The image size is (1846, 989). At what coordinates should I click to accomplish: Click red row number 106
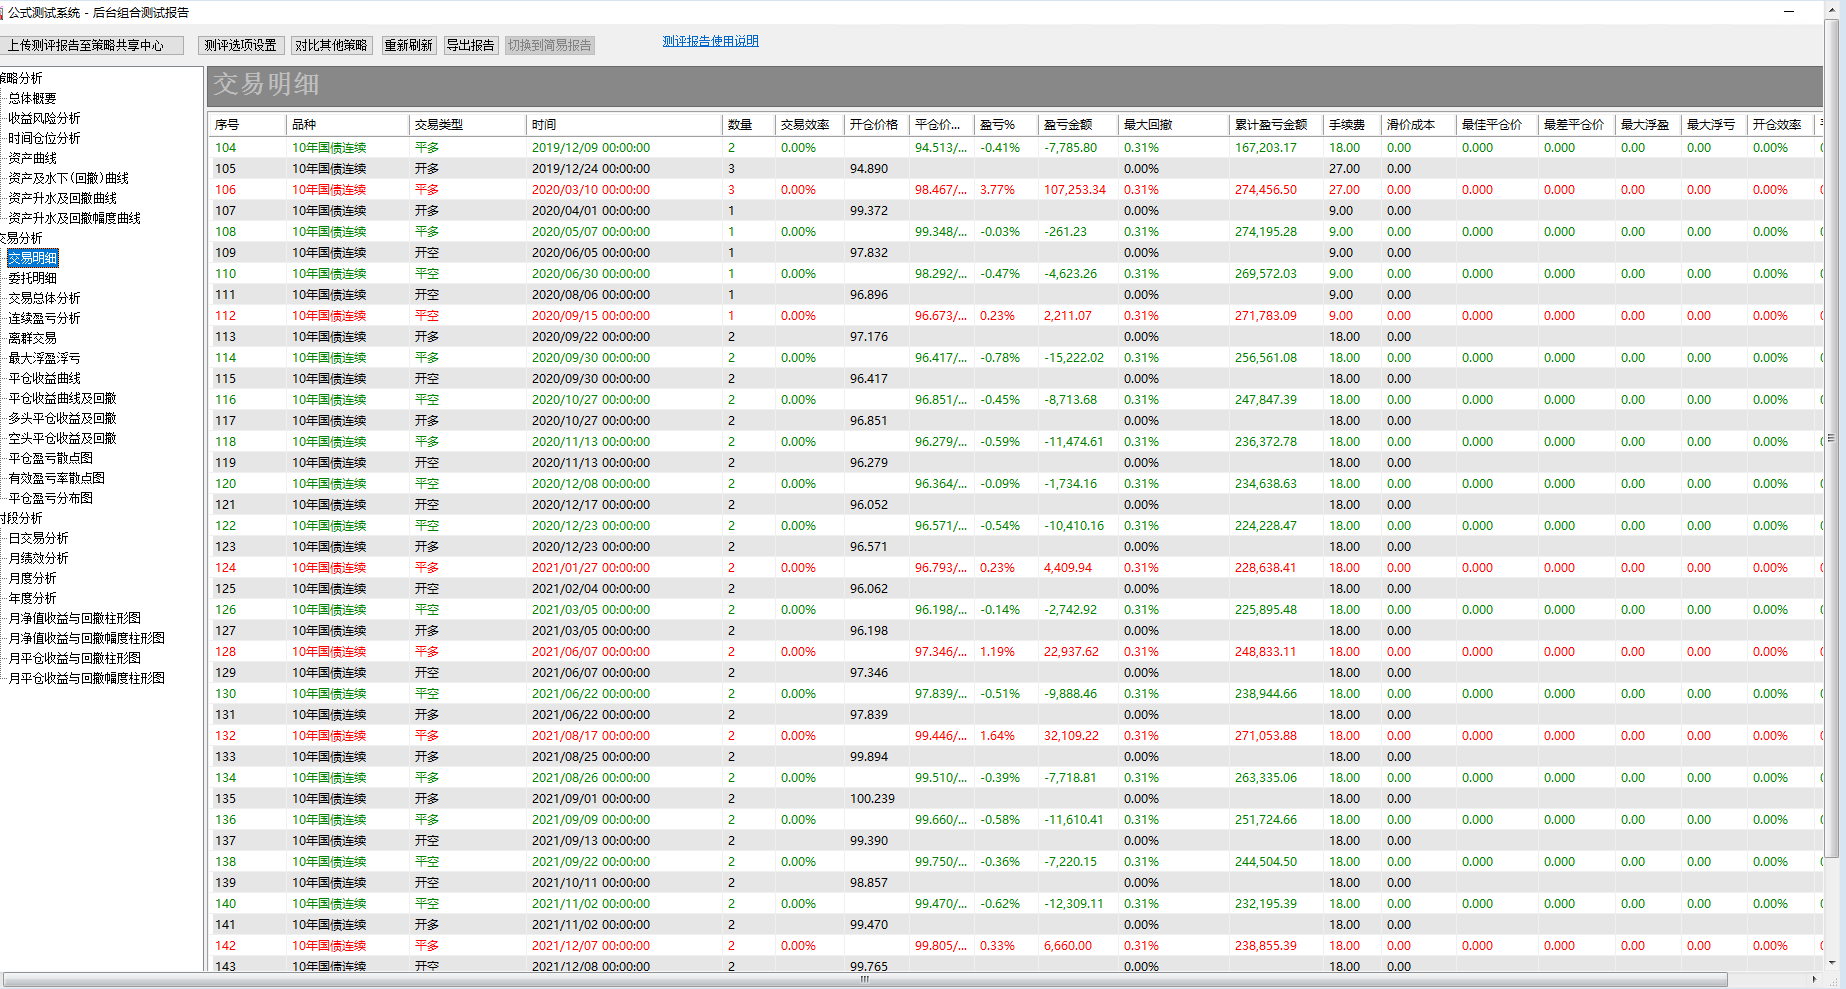pos(226,189)
